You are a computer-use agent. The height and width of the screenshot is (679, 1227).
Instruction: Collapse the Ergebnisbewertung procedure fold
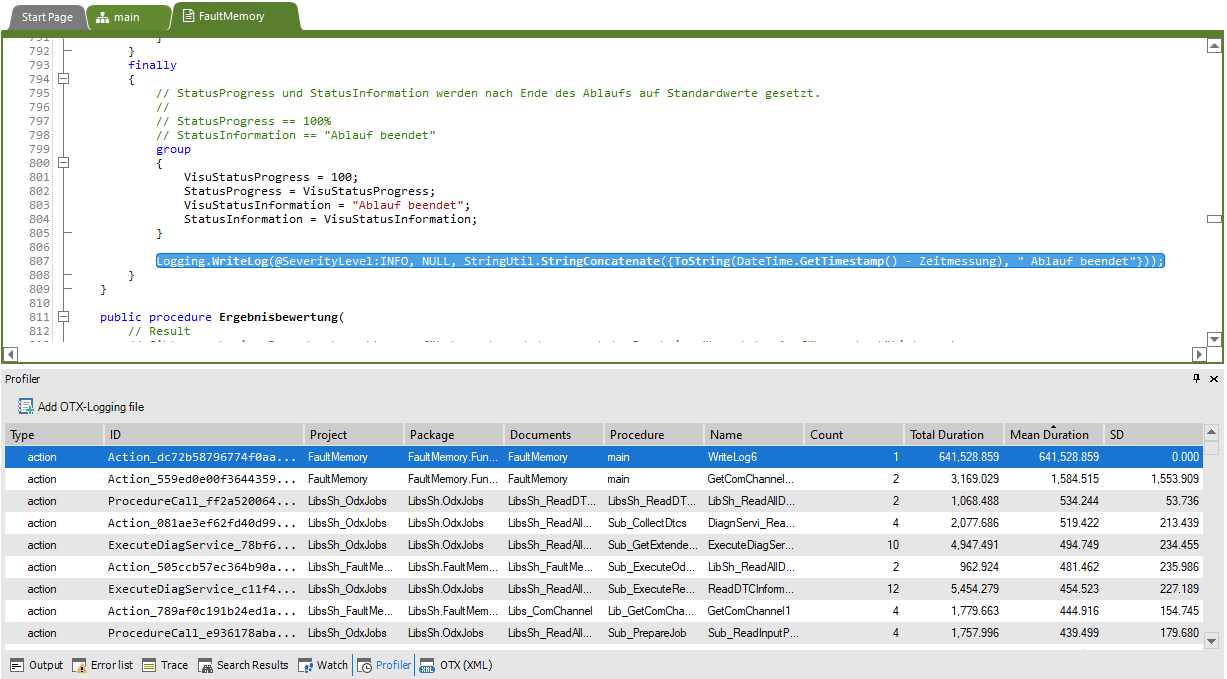(64, 316)
